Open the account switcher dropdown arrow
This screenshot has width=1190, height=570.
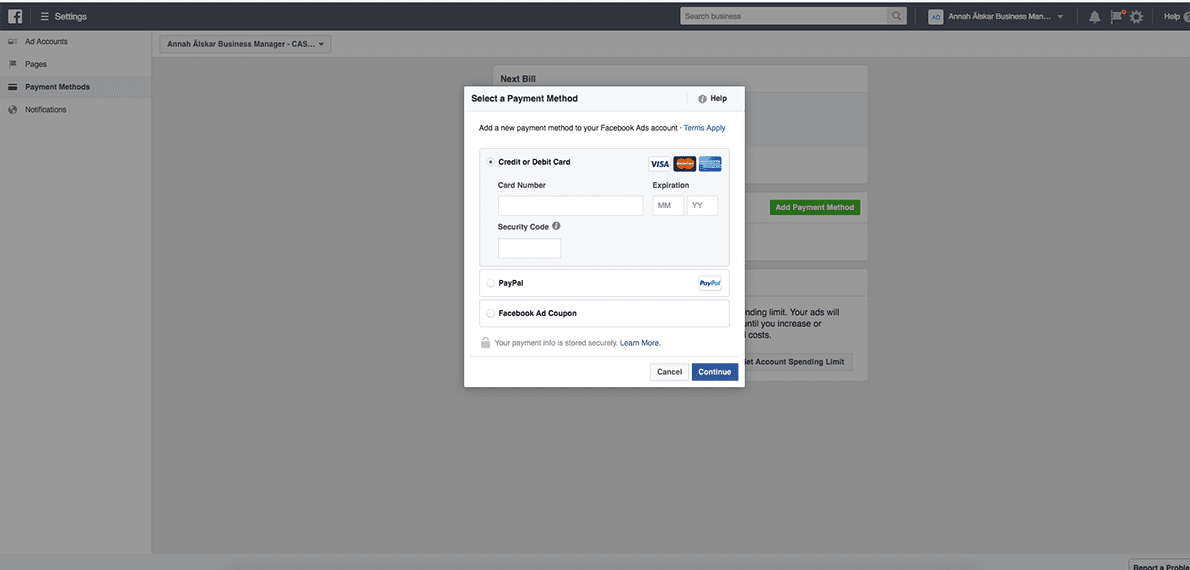coord(1060,17)
